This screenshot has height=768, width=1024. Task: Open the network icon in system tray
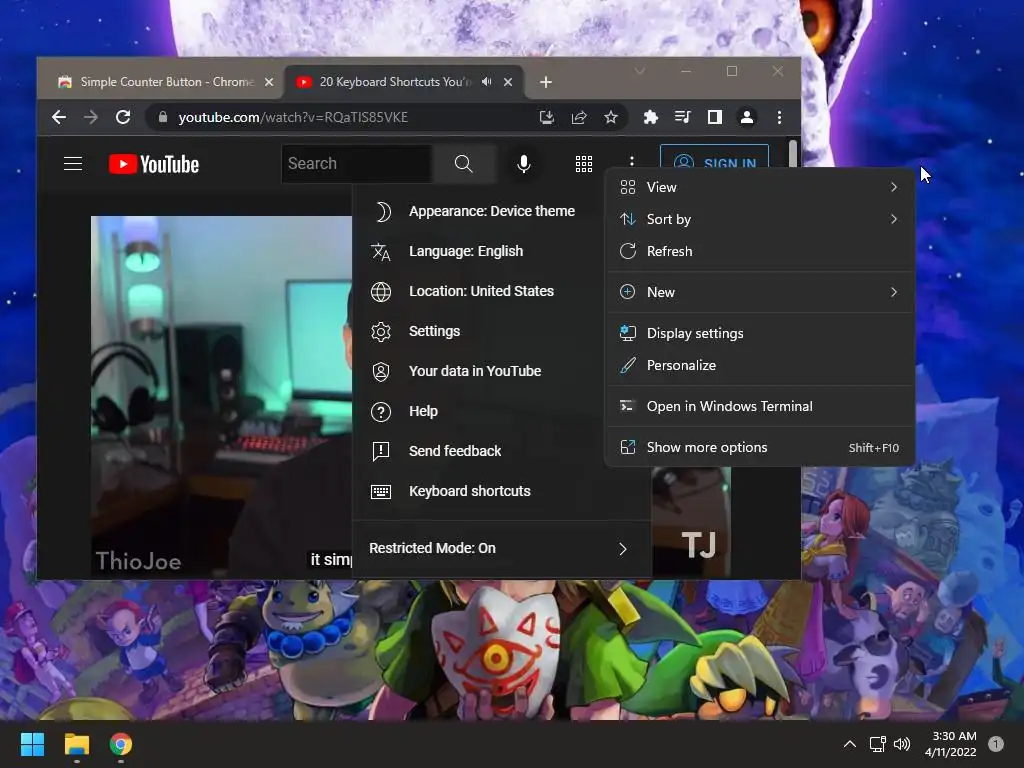click(877, 744)
